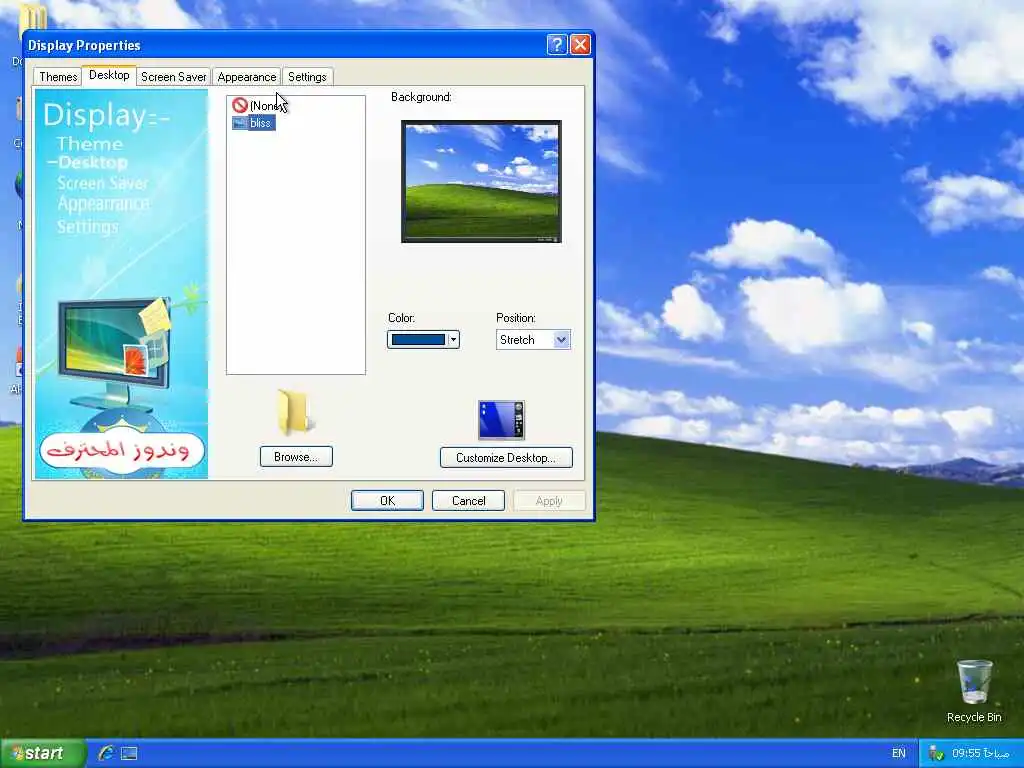Expand the Position Stretch dropdown
The width and height of the screenshot is (1024, 768).
pos(561,340)
